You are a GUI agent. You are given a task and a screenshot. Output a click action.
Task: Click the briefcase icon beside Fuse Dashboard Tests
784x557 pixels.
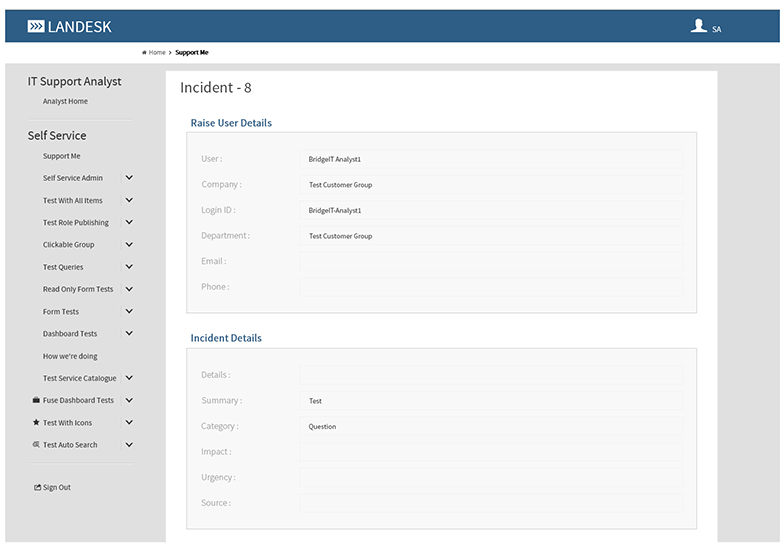tap(36, 400)
